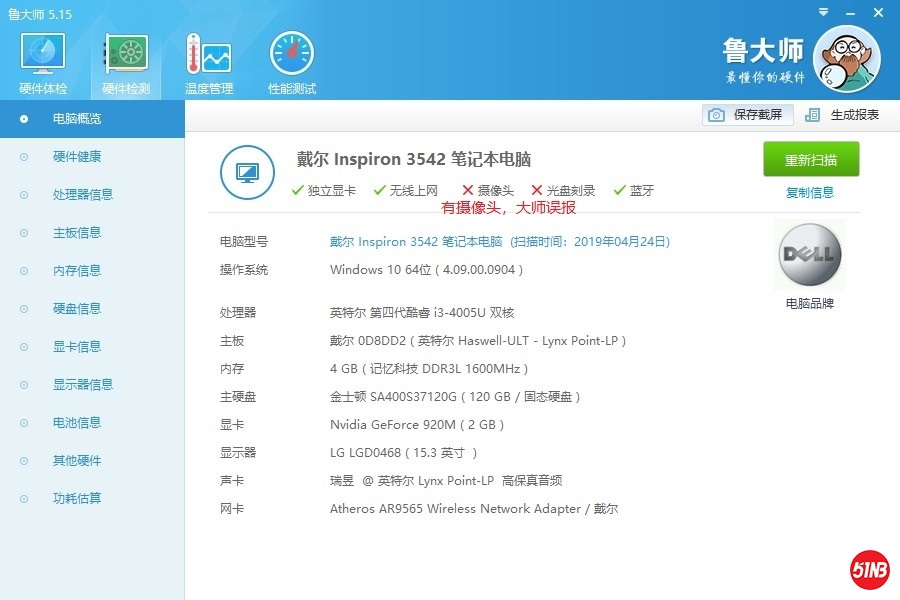Open 硬盘信息 disk info in sidebar
The width and height of the screenshot is (900, 600).
[x=77, y=309]
